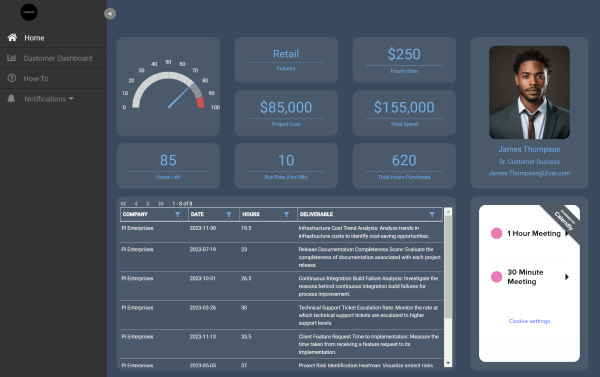Click the 2023-07-19 date cell

[x=203, y=250]
